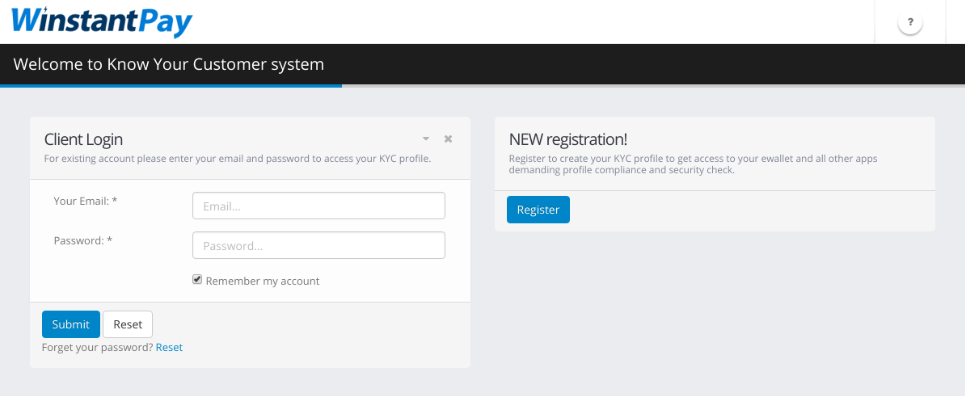Click the KYC registration description paragraph

(693, 164)
